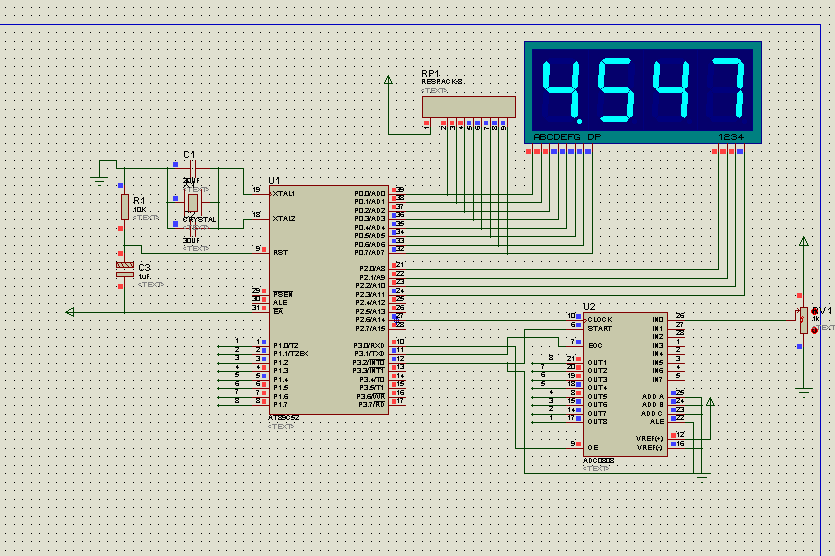Click the P3.0/RXD pin label
Image resolution: width=835 pixels, height=556 pixels.
click(x=369, y=346)
